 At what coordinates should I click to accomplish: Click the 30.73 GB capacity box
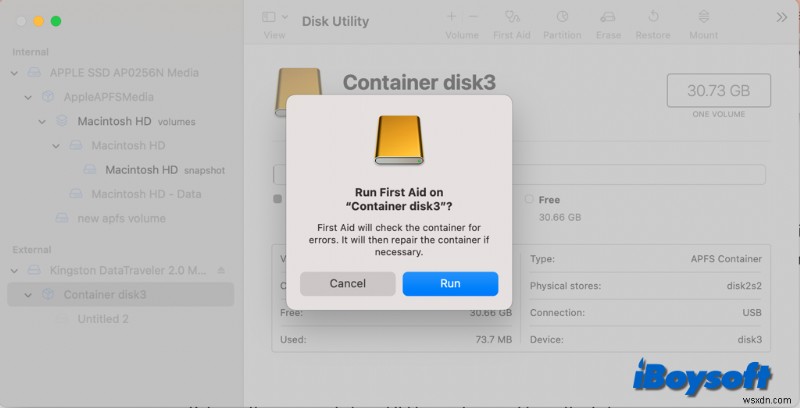click(718, 90)
